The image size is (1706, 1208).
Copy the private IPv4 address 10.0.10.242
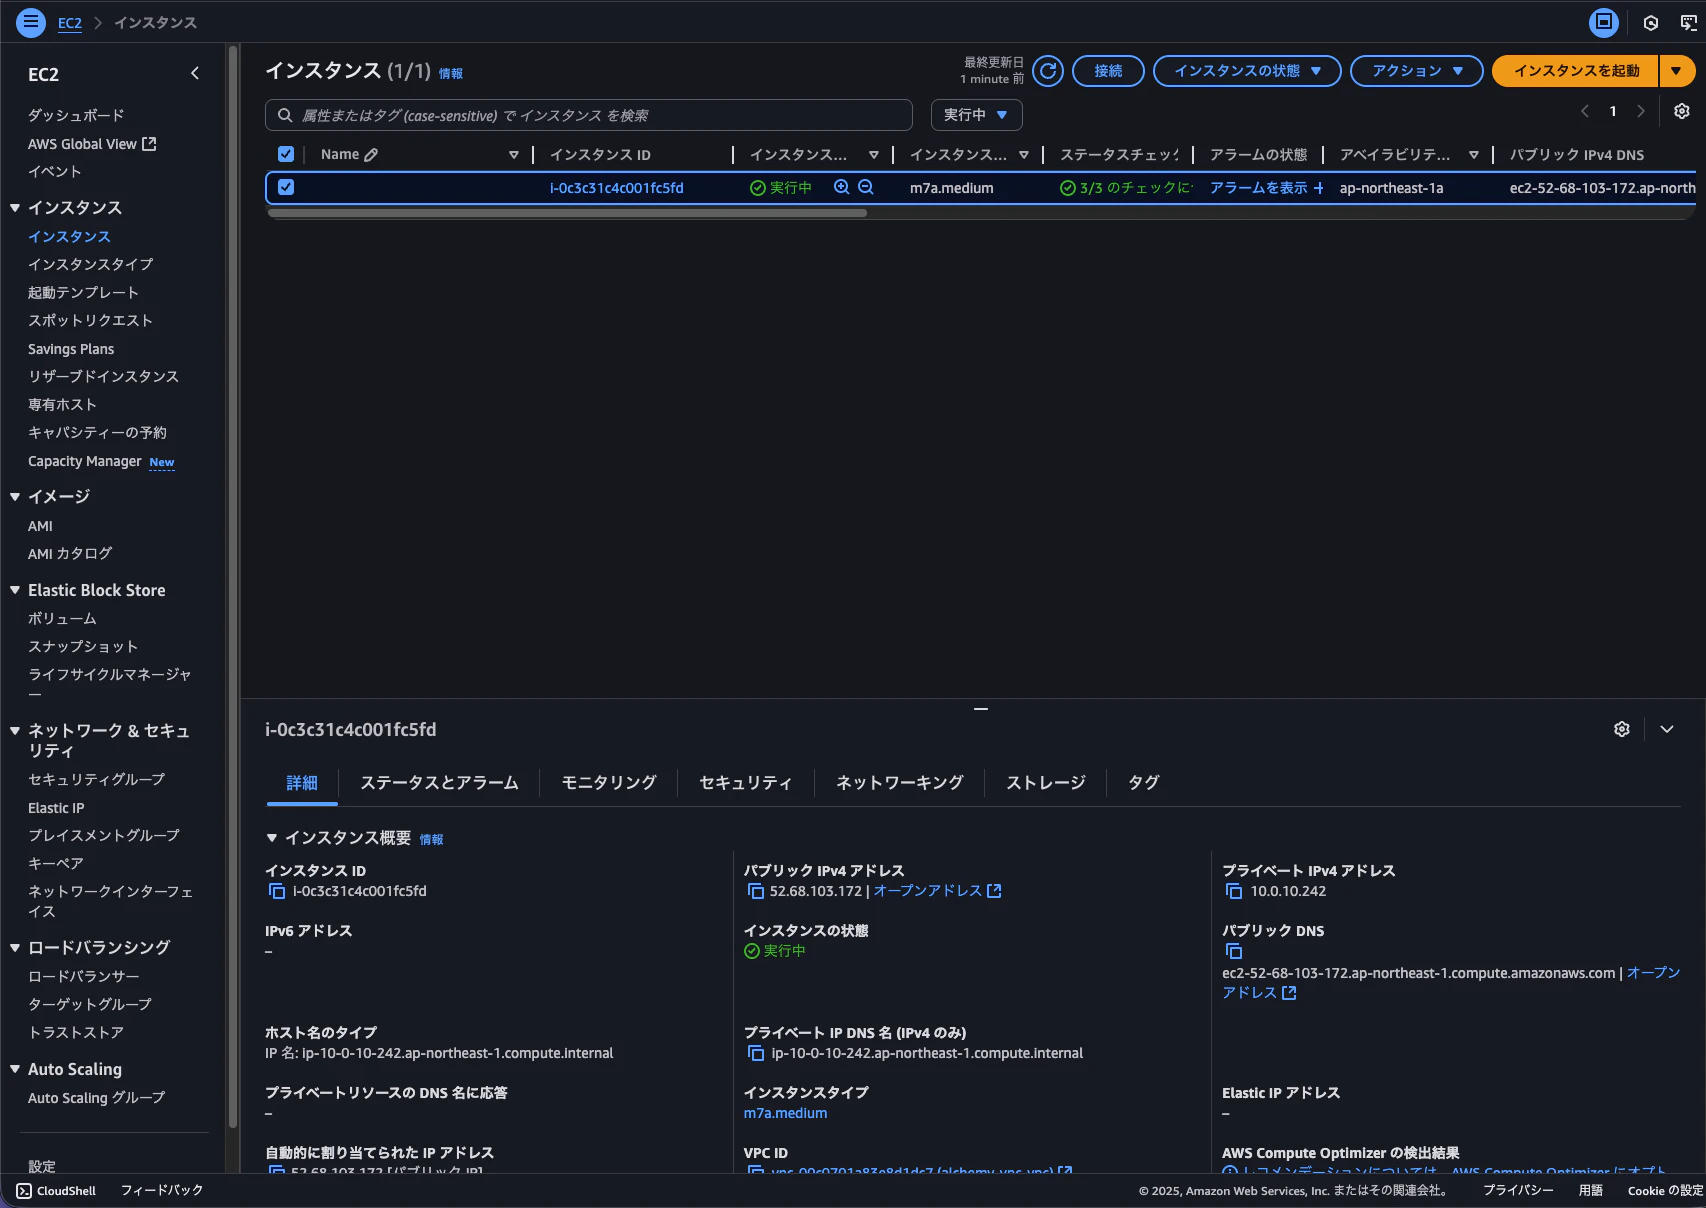1234,891
